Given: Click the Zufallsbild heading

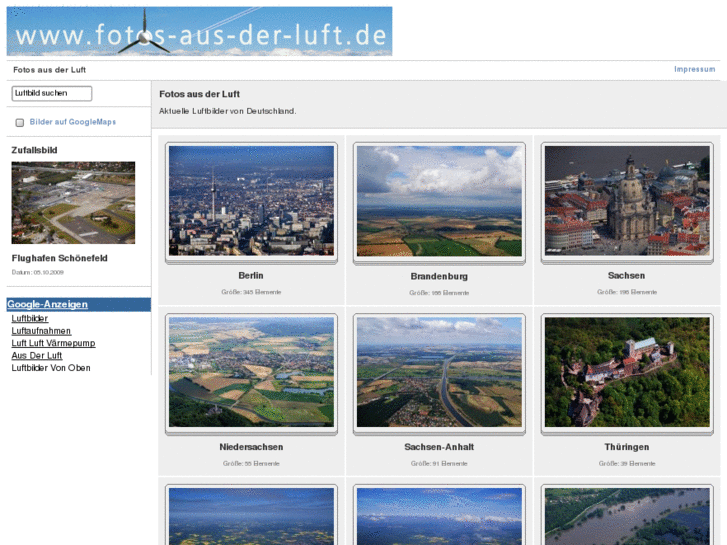Looking at the screenshot, I should pos(34,150).
